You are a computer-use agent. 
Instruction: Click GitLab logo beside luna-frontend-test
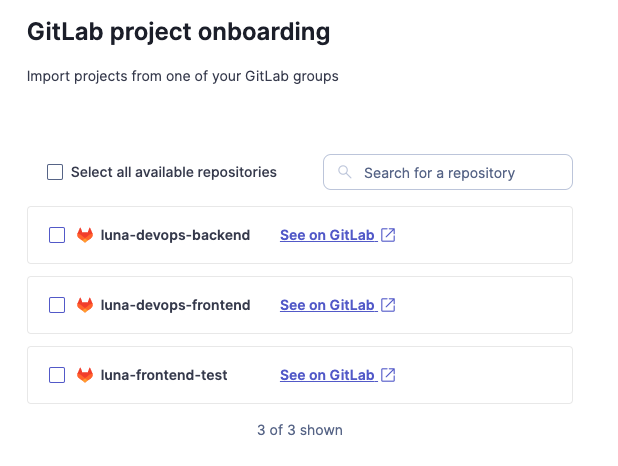85,375
